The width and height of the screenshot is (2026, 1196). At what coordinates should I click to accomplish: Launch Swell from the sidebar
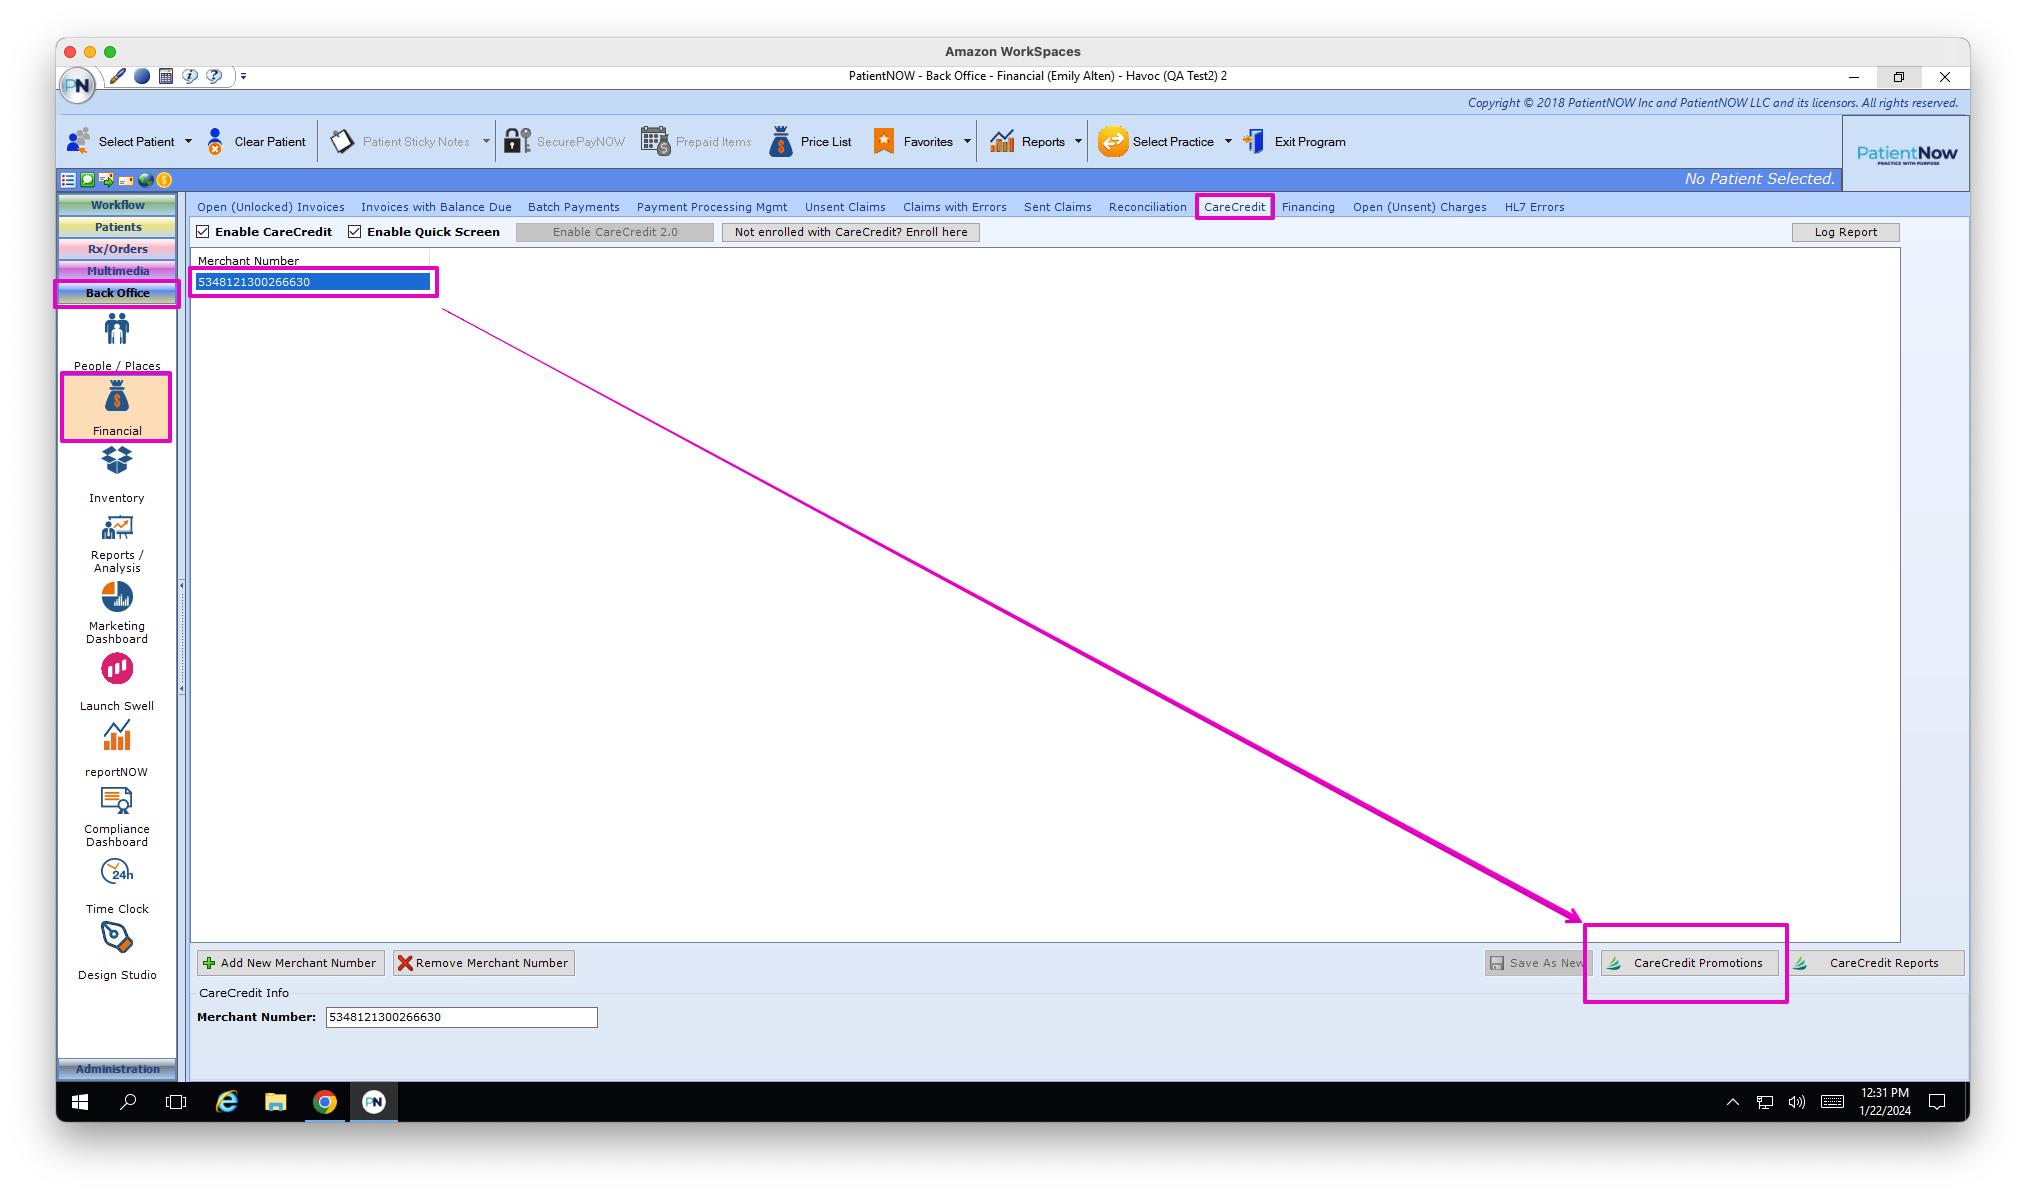pyautogui.click(x=117, y=669)
